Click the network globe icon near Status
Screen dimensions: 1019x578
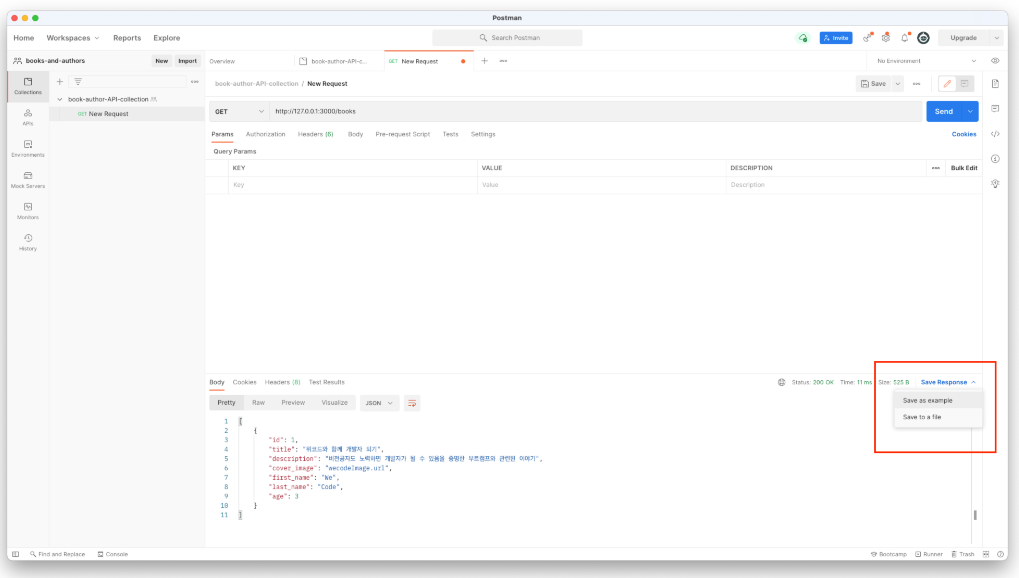click(781, 382)
